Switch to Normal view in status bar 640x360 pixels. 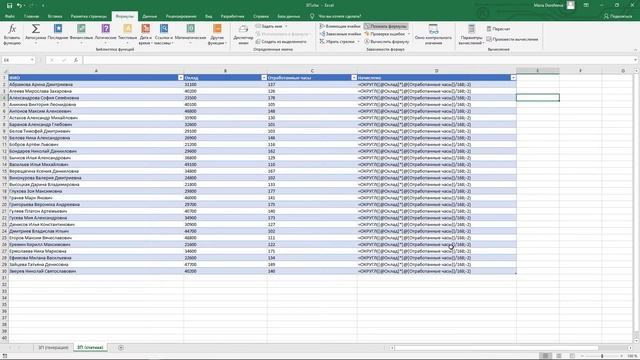pyautogui.click(x=545, y=356)
